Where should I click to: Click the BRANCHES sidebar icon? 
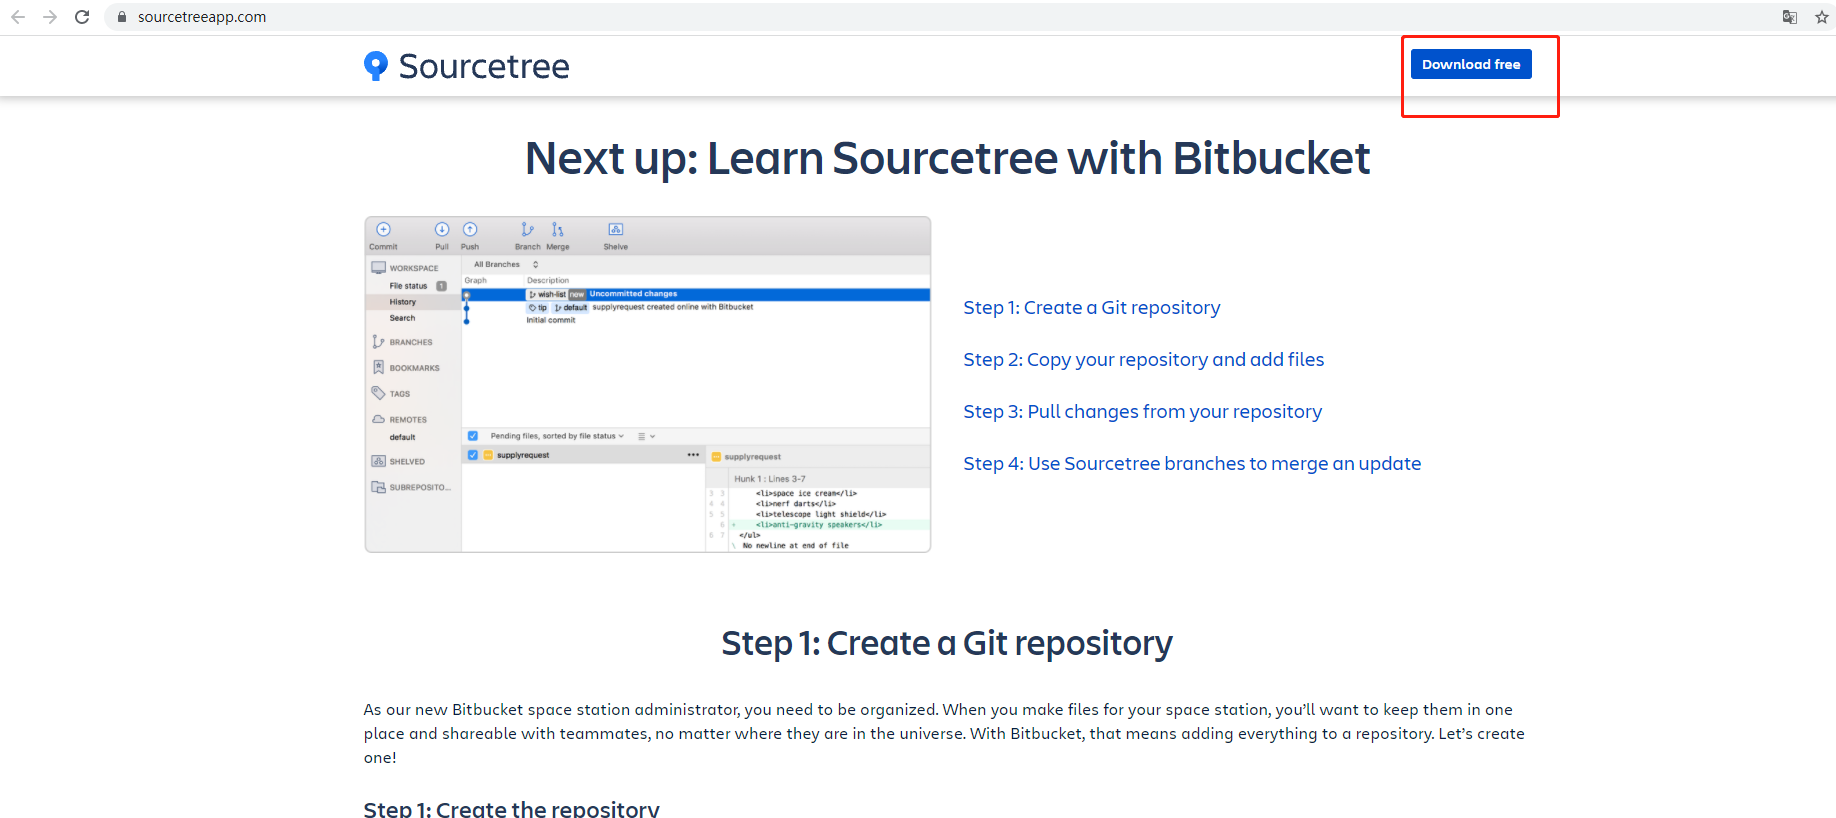(378, 342)
